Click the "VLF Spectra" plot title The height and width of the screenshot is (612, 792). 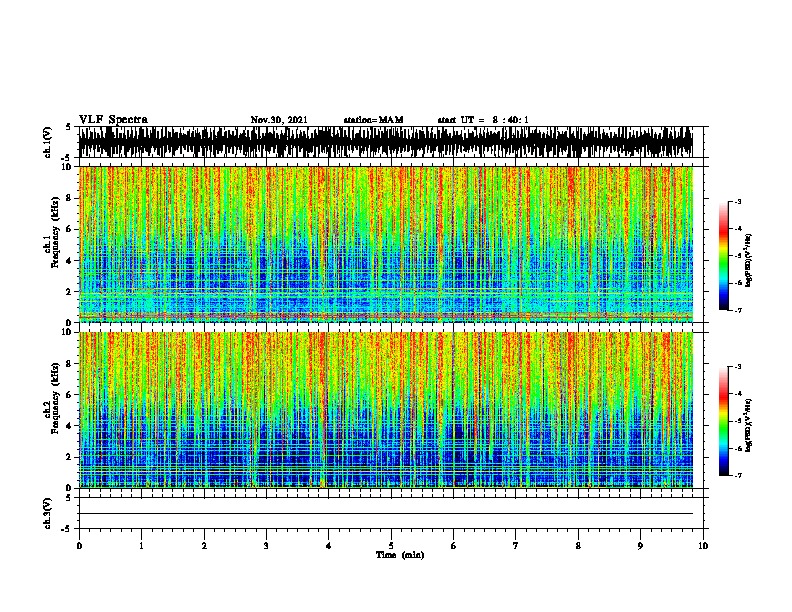[x=113, y=120]
